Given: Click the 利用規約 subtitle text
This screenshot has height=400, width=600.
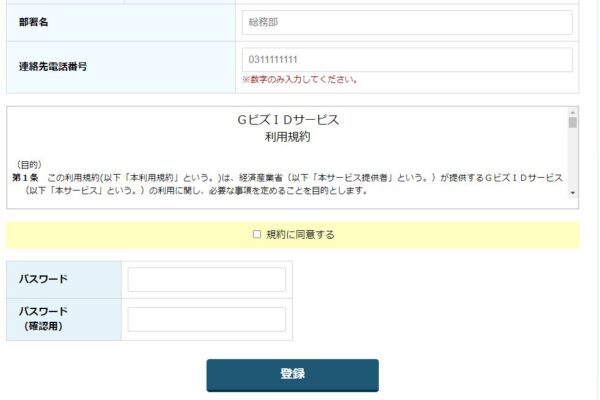Looking at the screenshot, I should click(287, 137).
